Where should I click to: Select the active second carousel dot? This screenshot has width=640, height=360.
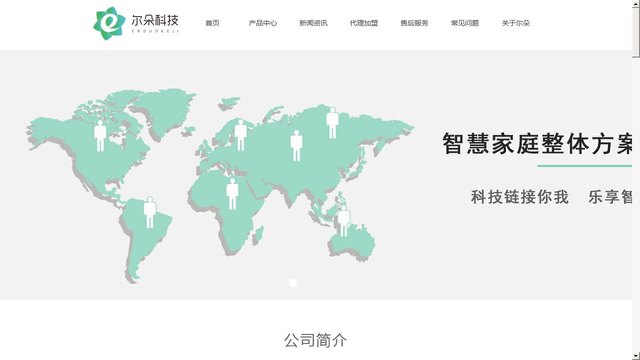click(x=293, y=282)
